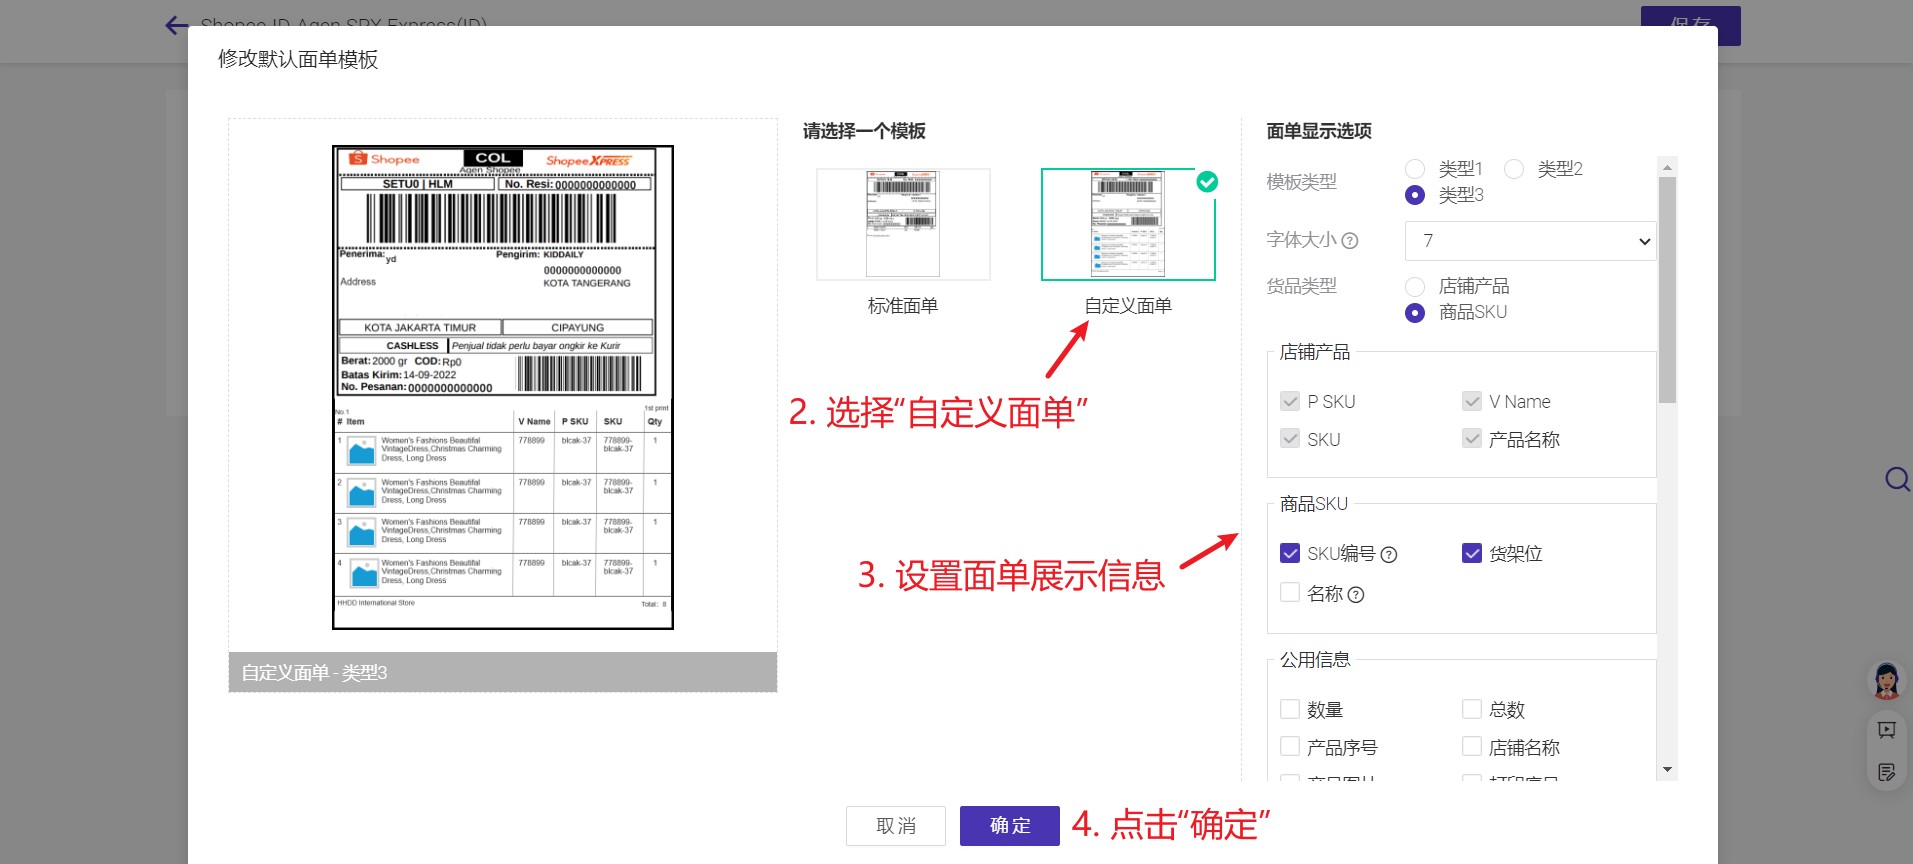Select template type 类型3
Image resolution: width=1913 pixels, height=864 pixels.
(x=1415, y=195)
